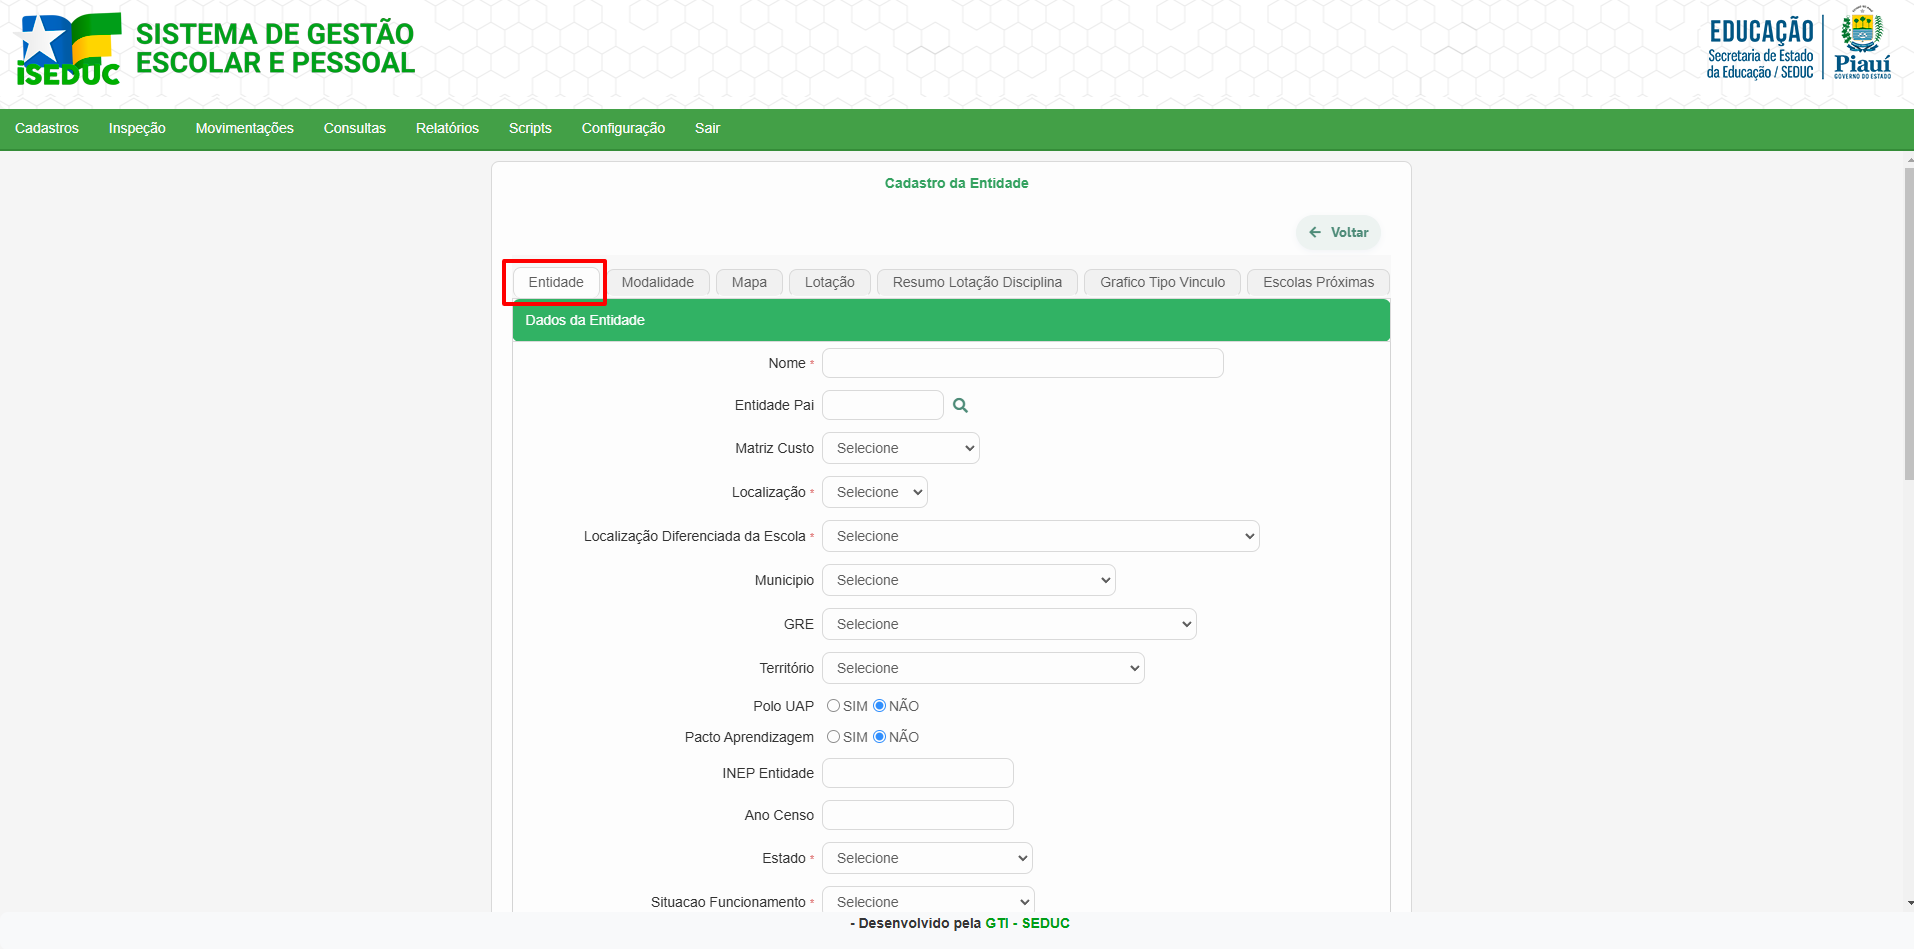This screenshot has height=949, width=1914.
Task: Select SIM for Polo UAP
Action: point(833,706)
